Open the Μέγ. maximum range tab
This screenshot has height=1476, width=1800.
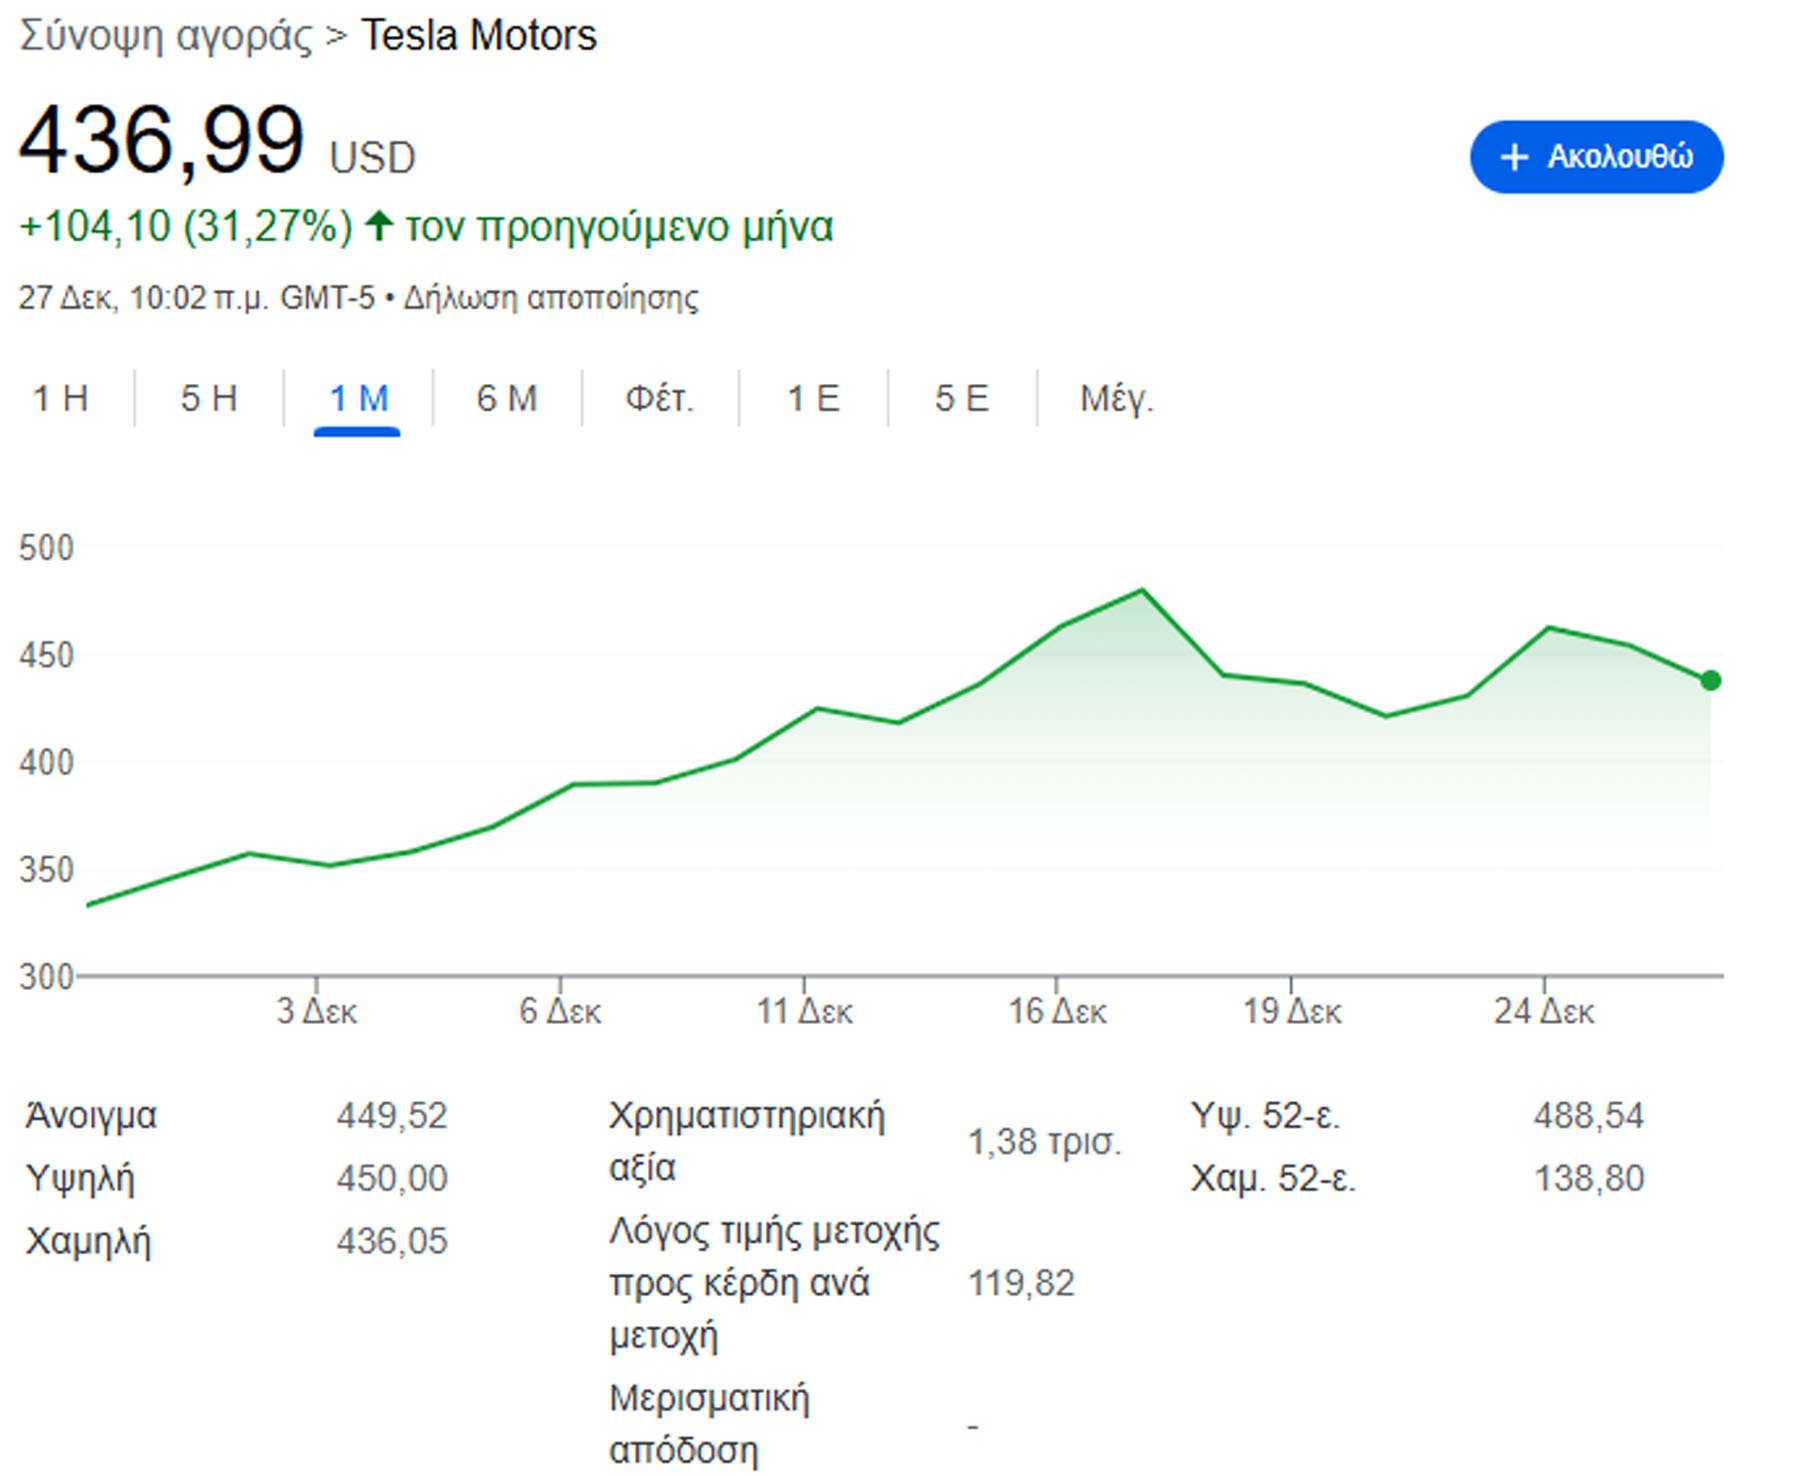tap(1116, 398)
